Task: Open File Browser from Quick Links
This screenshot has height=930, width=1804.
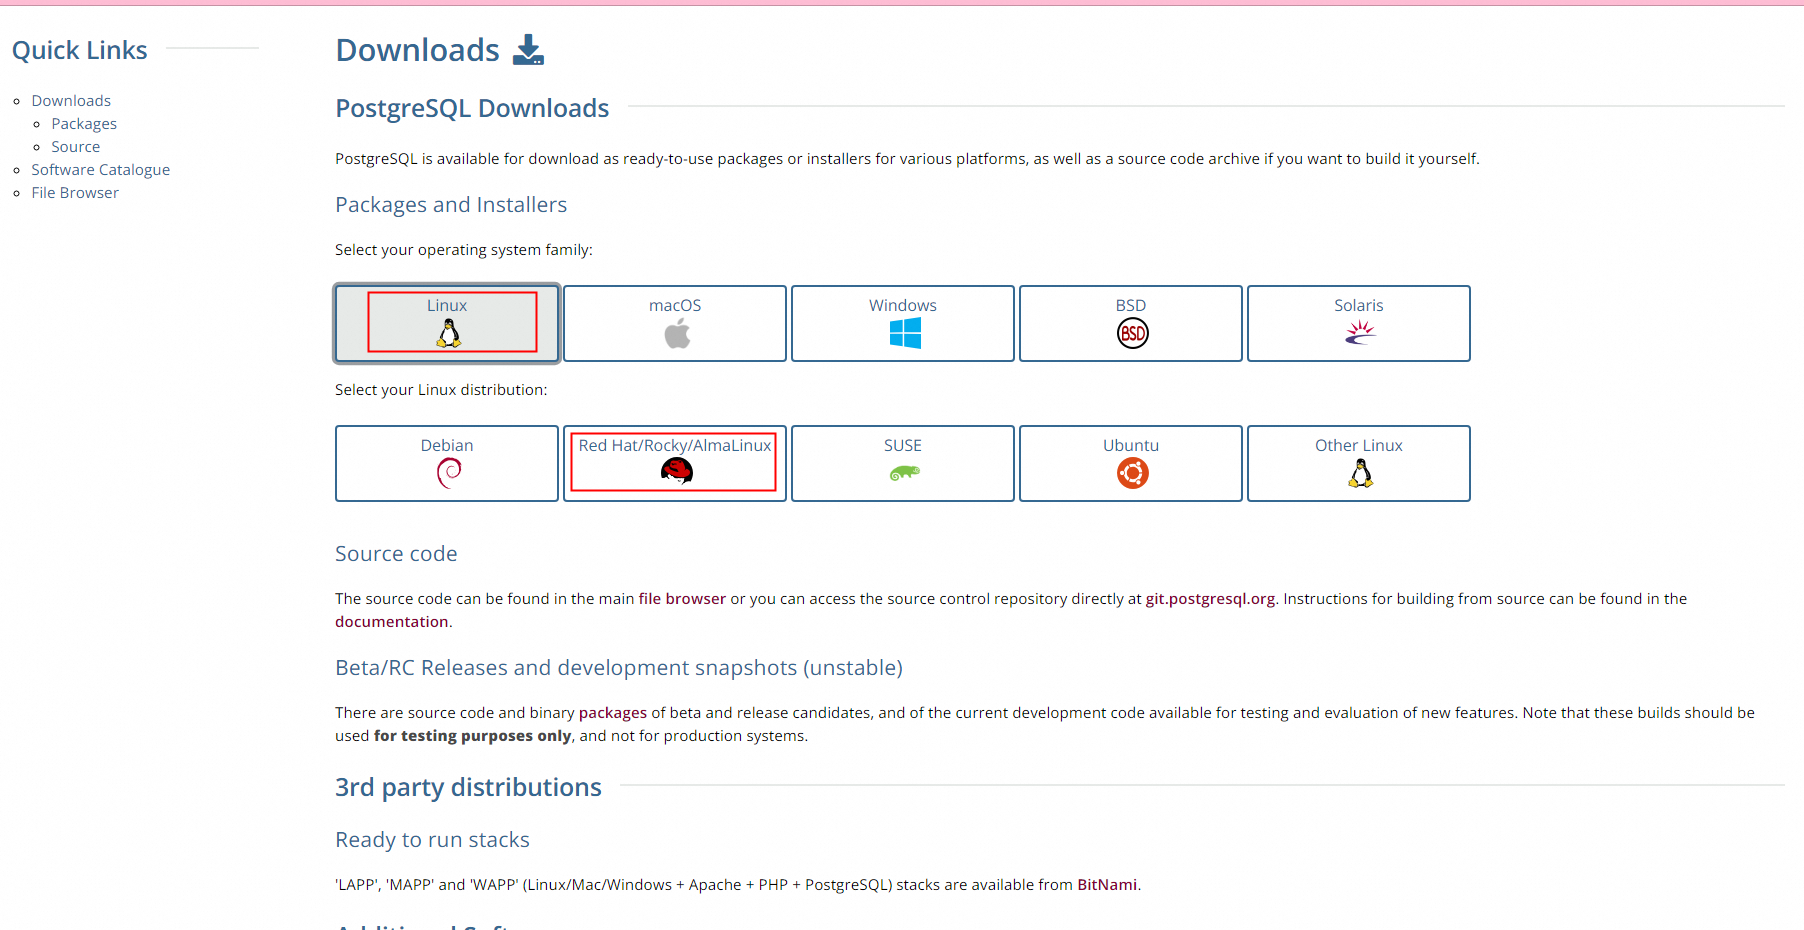Action: pos(75,192)
